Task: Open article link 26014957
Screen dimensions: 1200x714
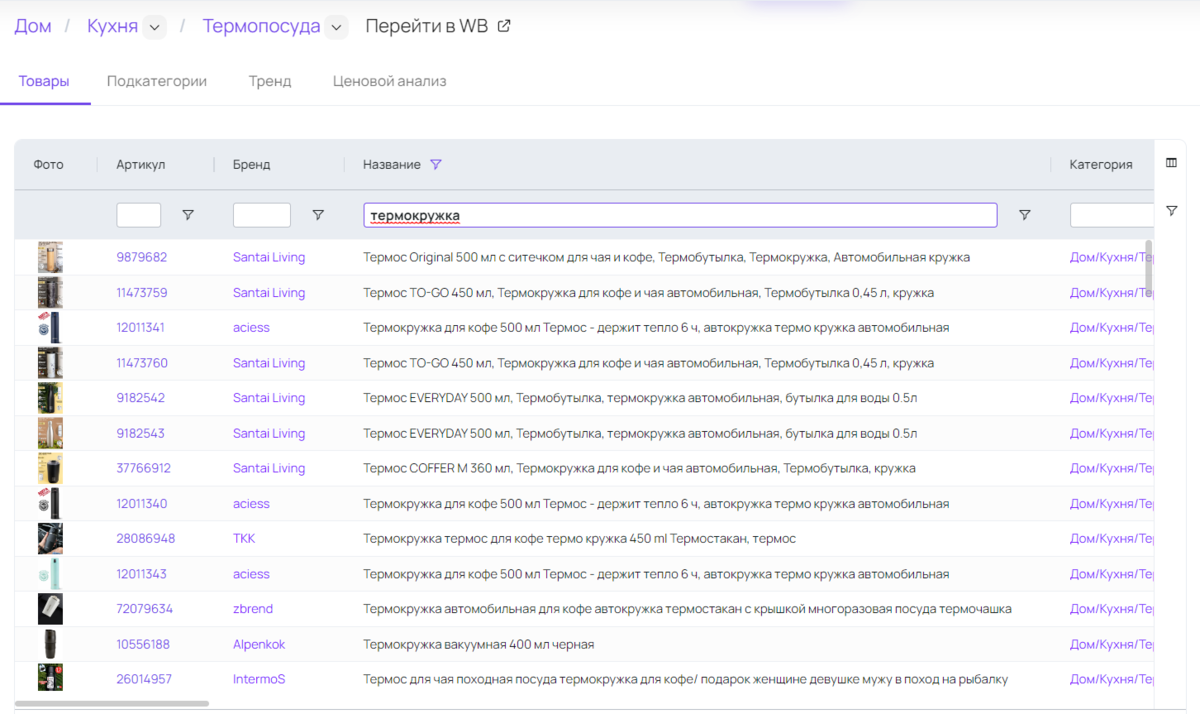Action: click(x=144, y=679)
